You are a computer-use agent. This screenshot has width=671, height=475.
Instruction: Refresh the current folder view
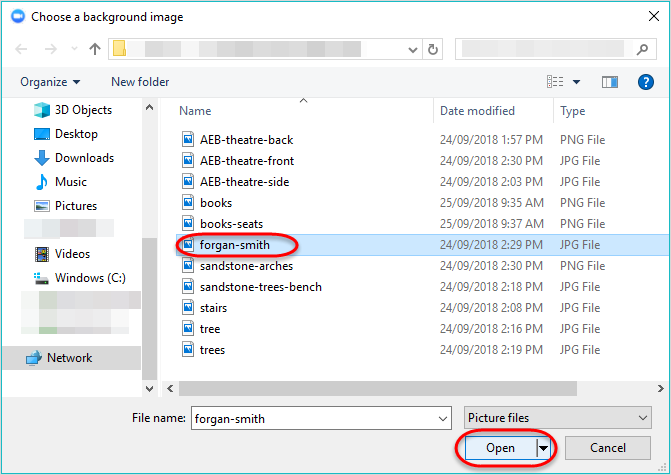click(x=433, y=50)
